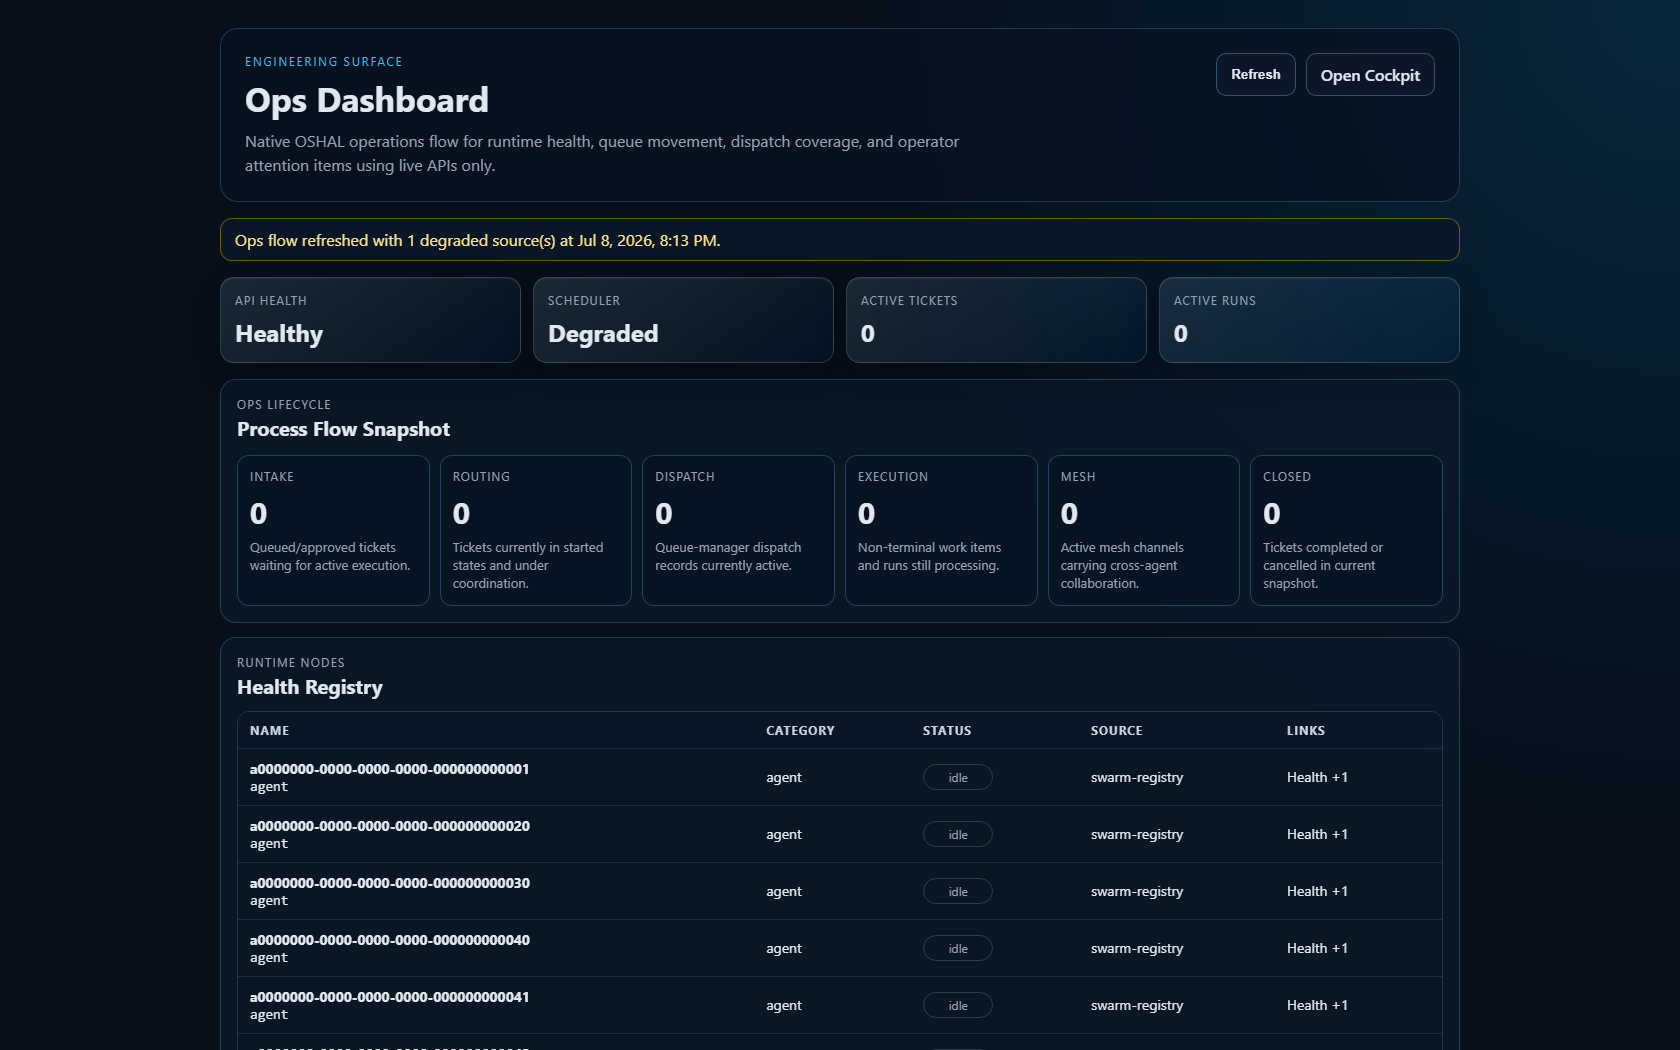This screenshot has height=1050, width=1680.
Task: Click the Closed stage card
Action: 1346,530
